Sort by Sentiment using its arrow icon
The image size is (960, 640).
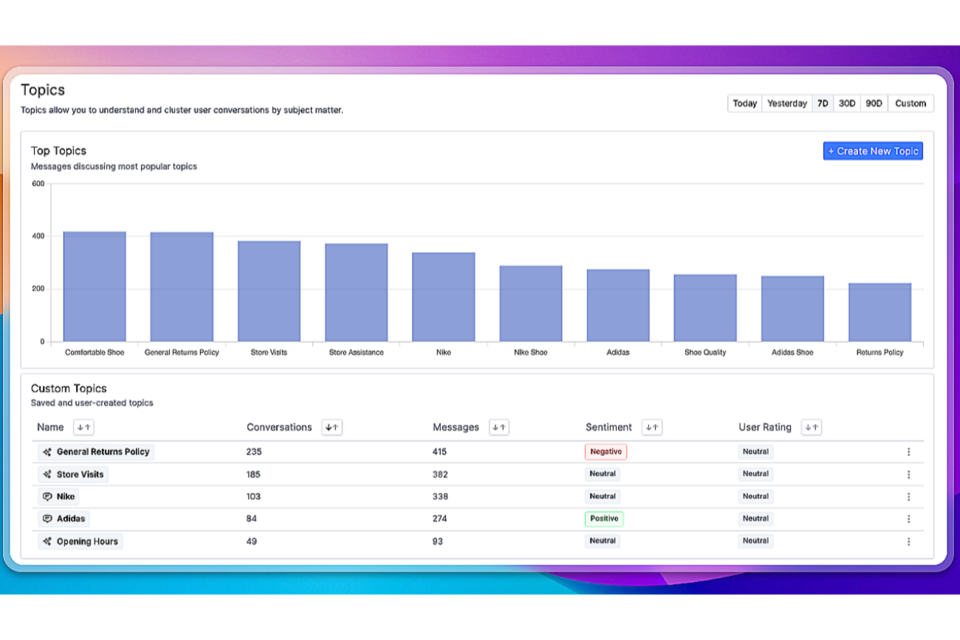[652, 427]
